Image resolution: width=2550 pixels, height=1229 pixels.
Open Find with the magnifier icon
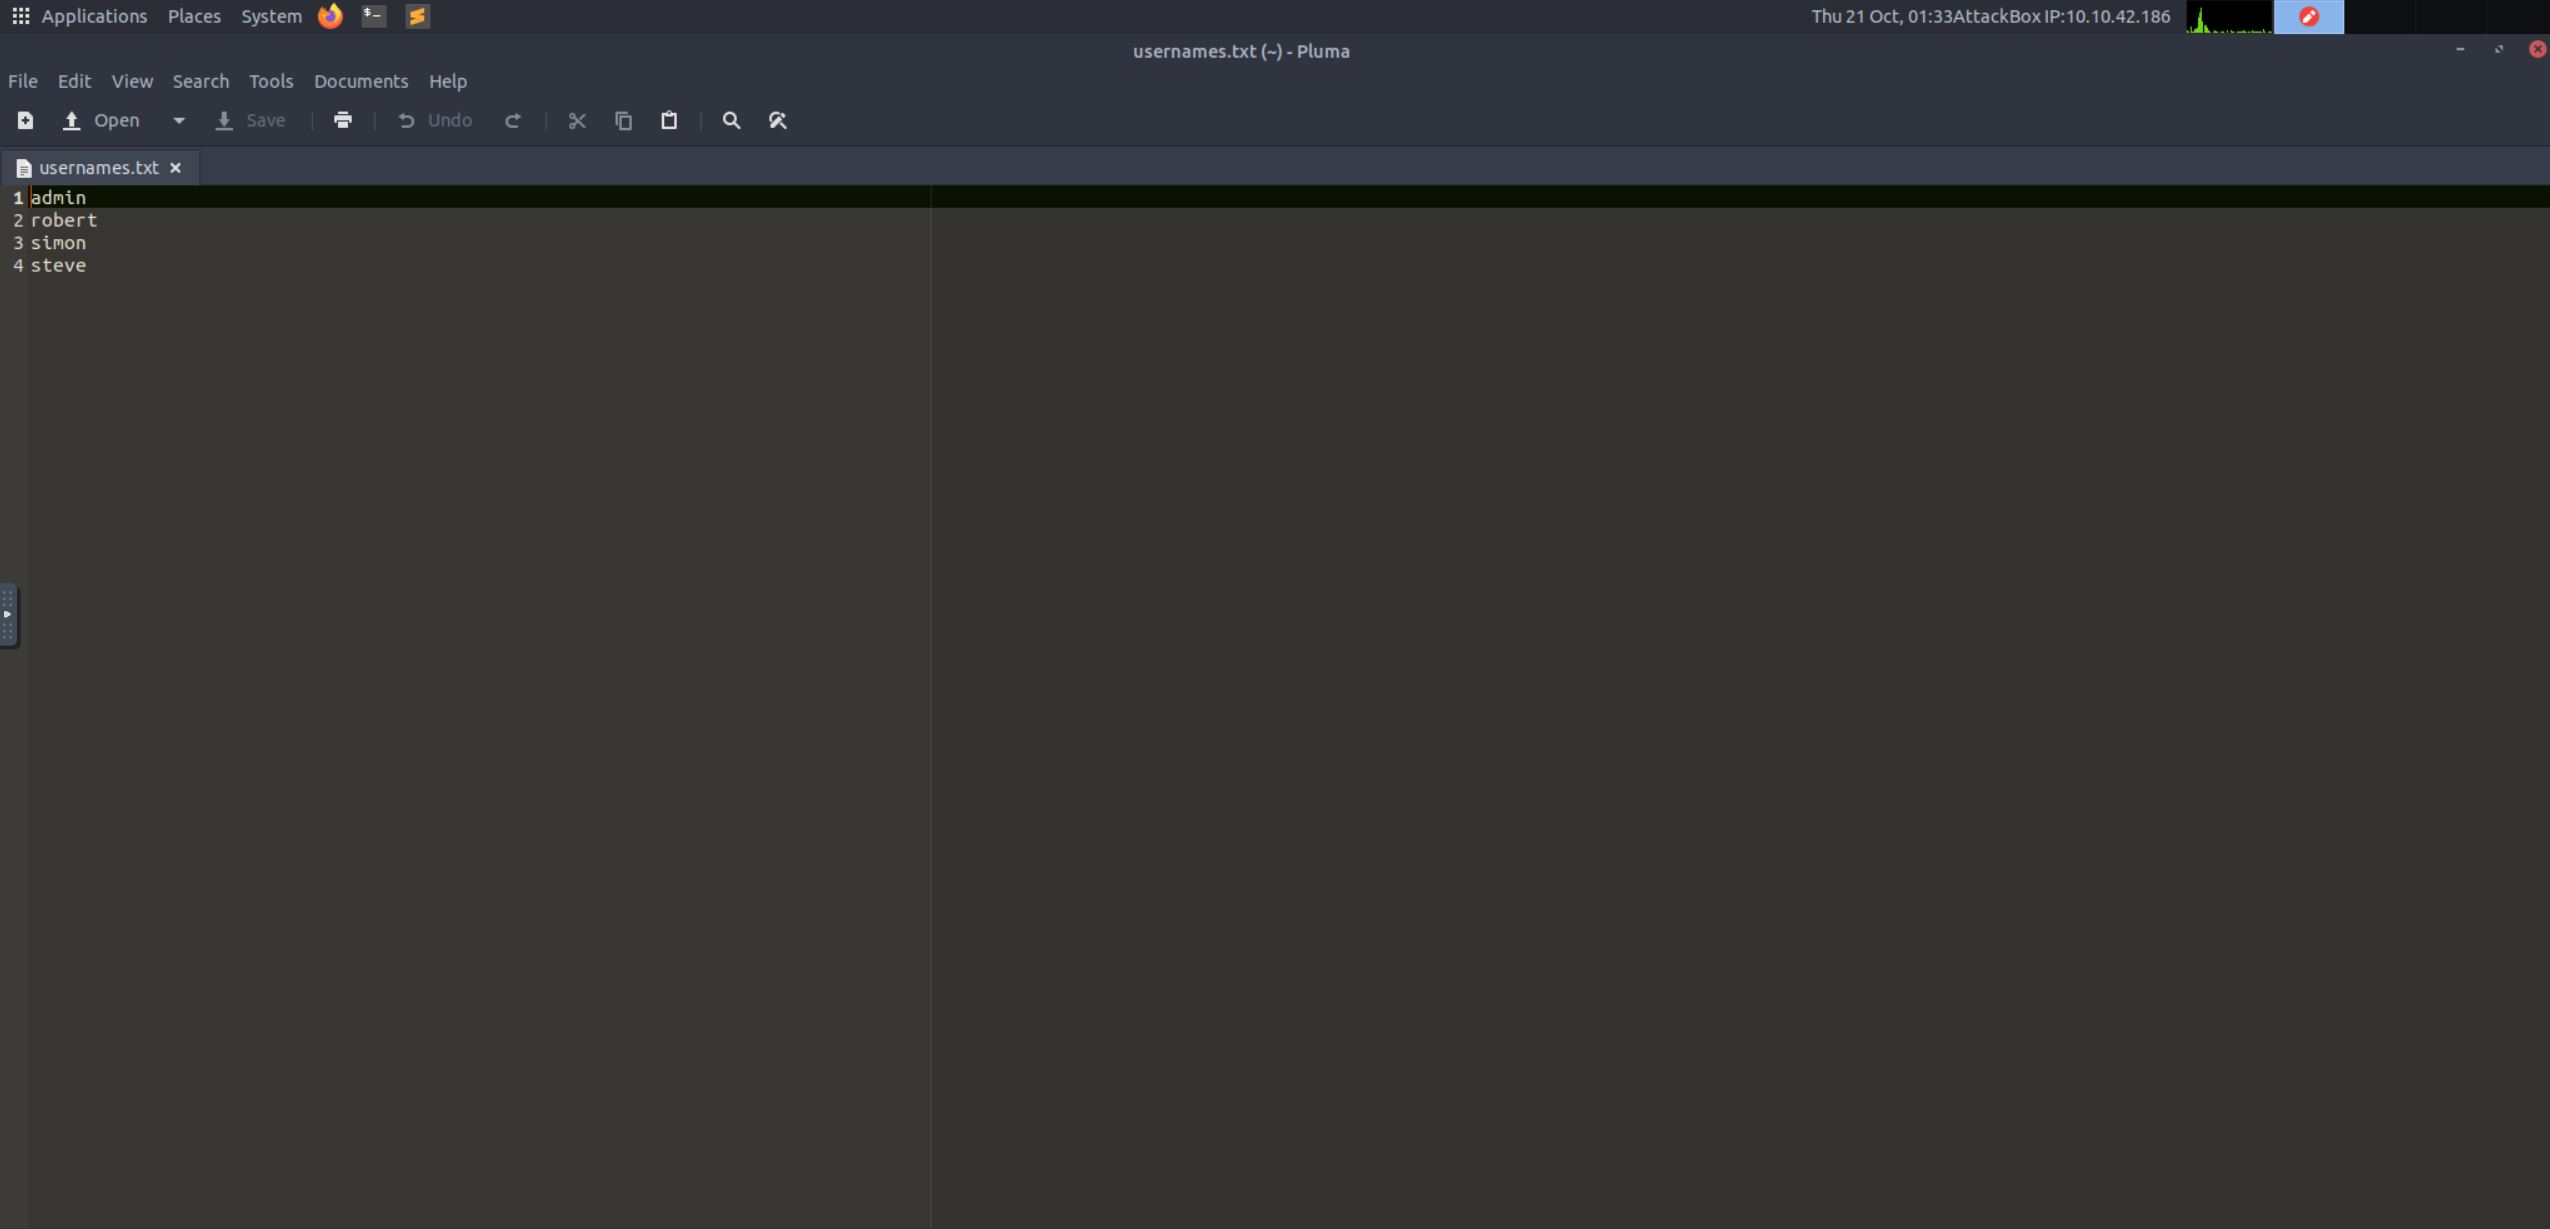pos(731,121)
